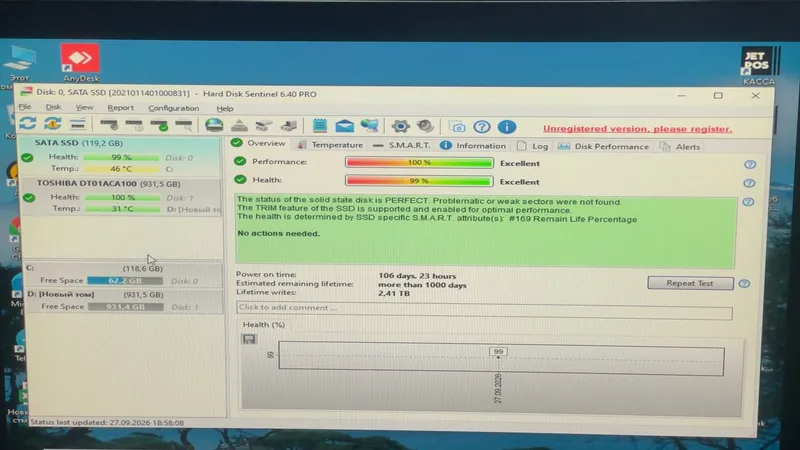Open the Disk menu
This screenshot has height=450, width=800.
pyautogui.click(x=53, y=107)
